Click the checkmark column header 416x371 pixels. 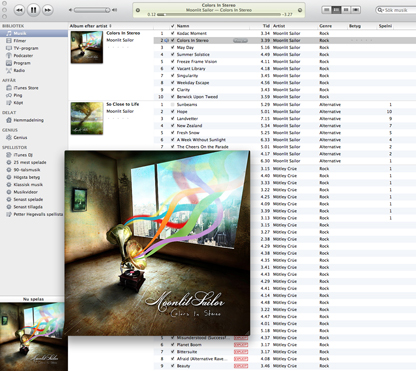click(x=172, y=26)
